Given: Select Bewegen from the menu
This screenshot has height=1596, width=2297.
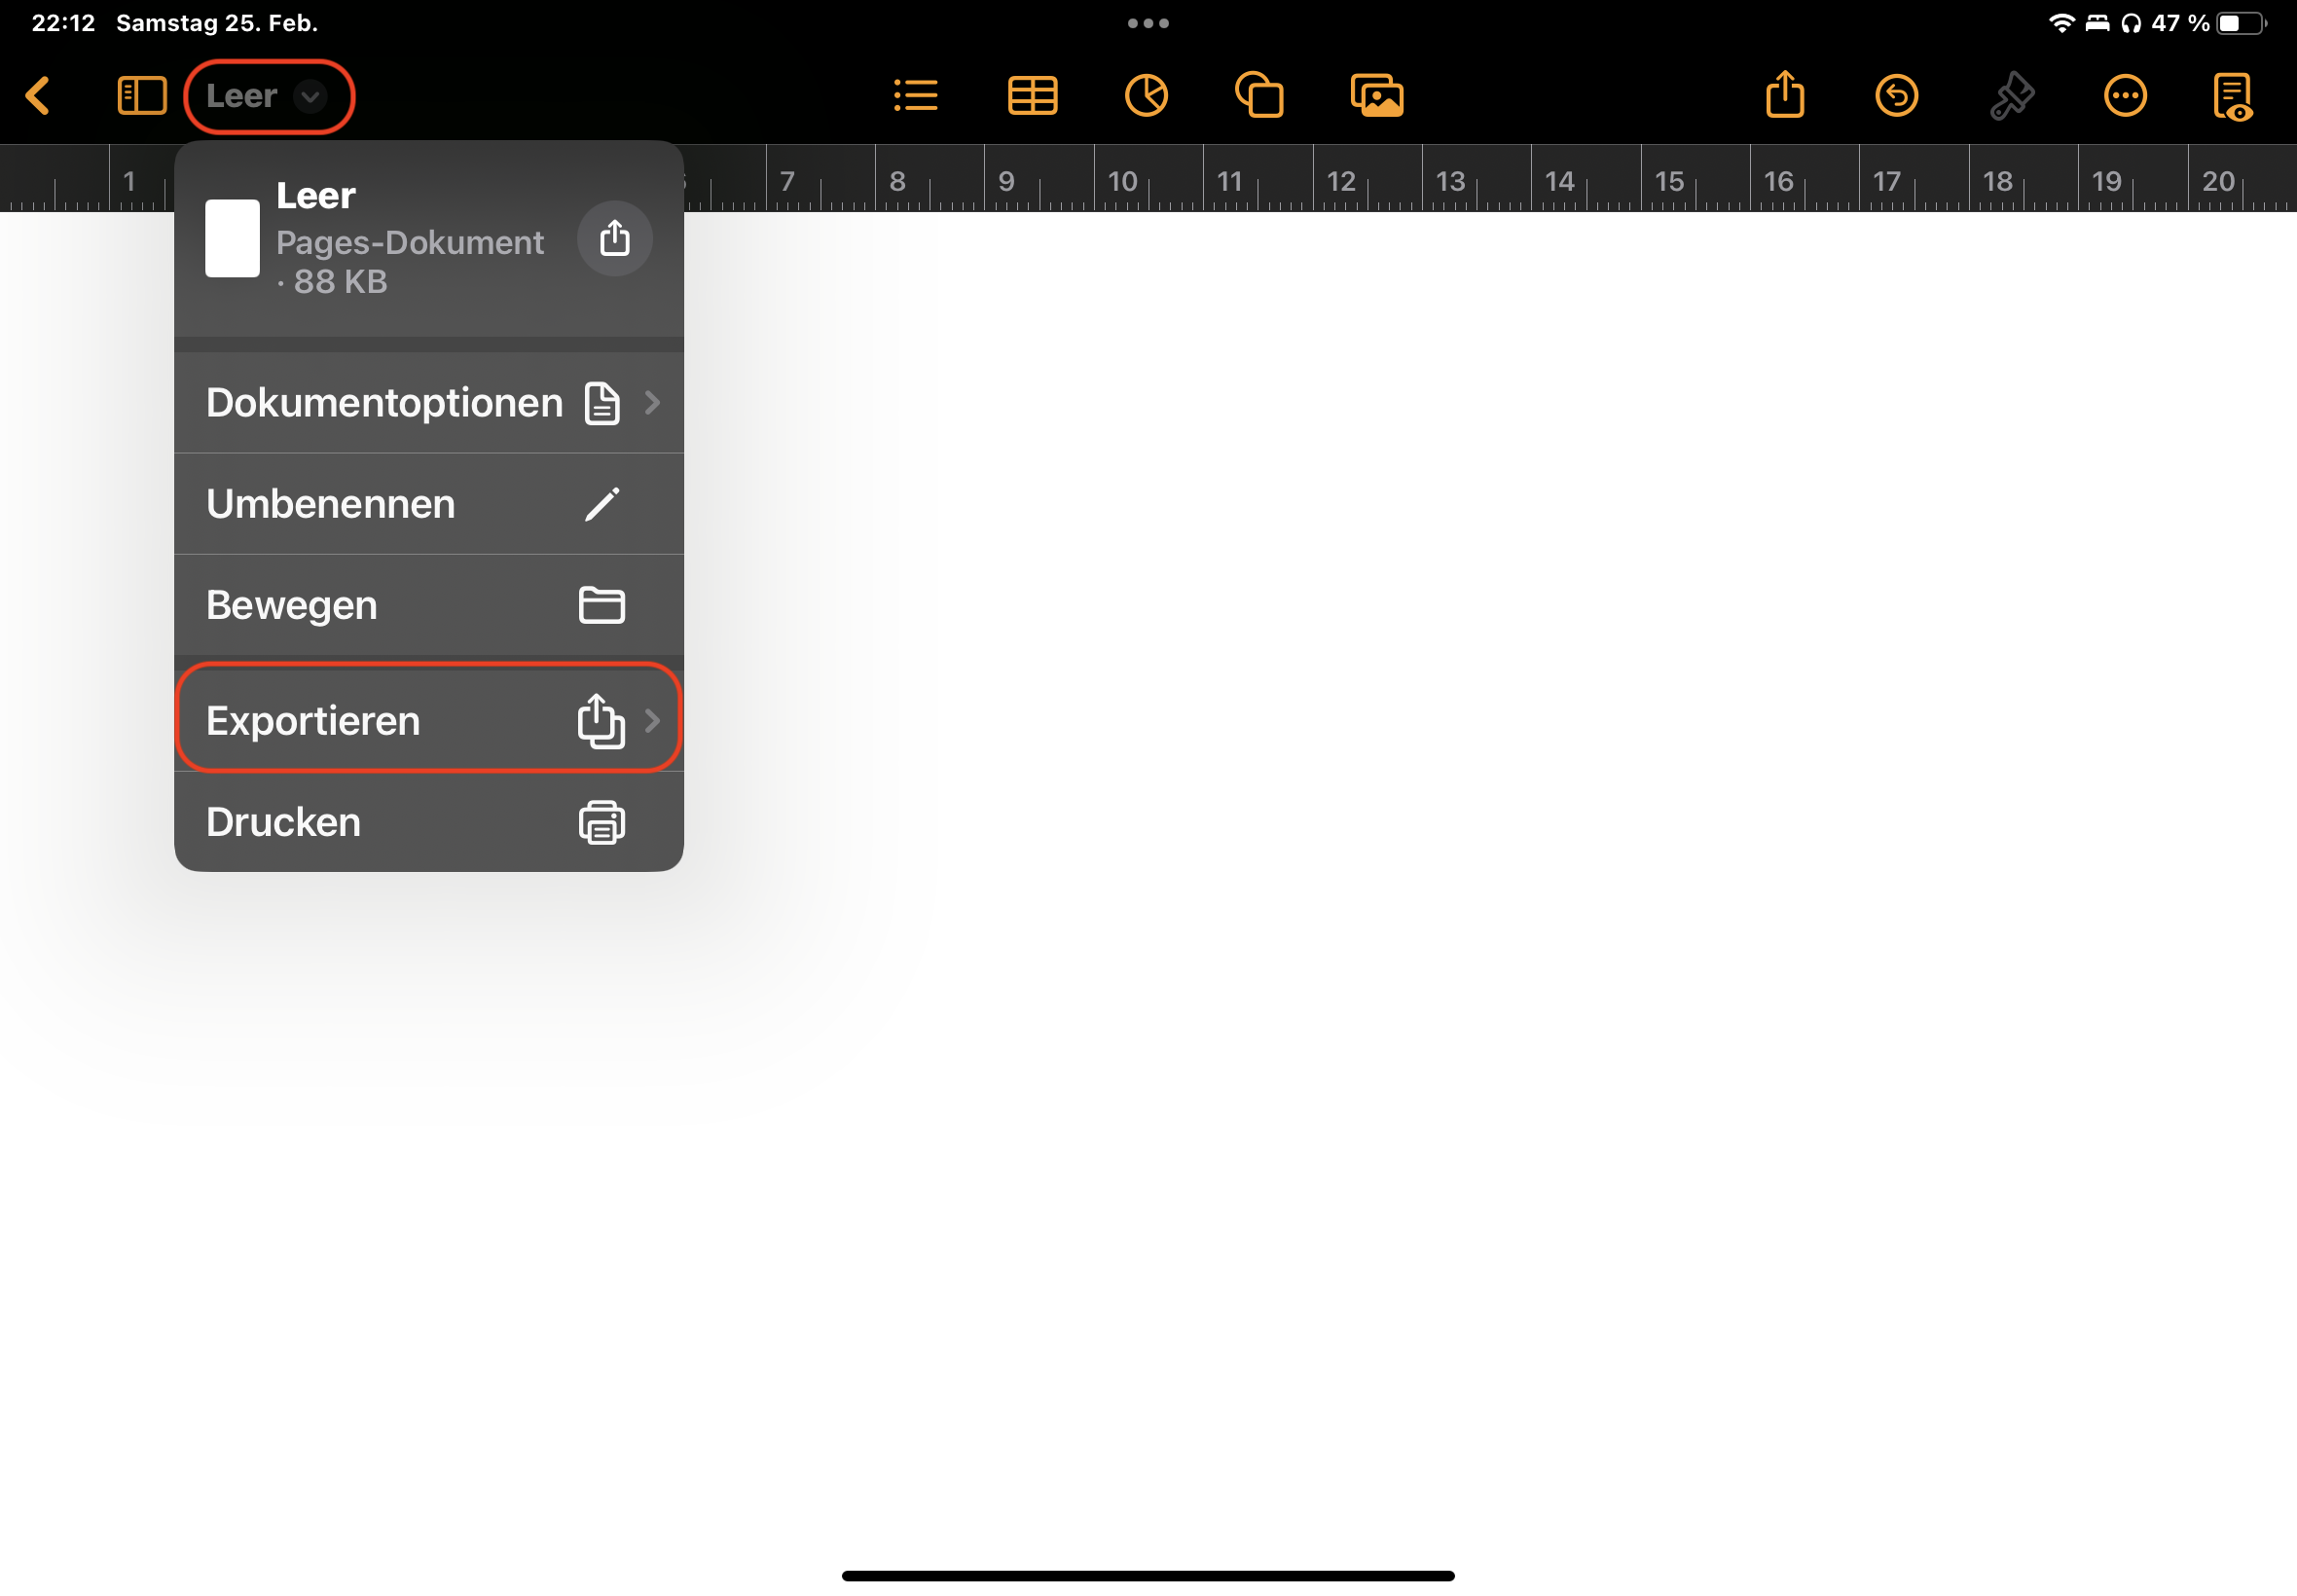Looking at the screenshot, I should 428,605.
